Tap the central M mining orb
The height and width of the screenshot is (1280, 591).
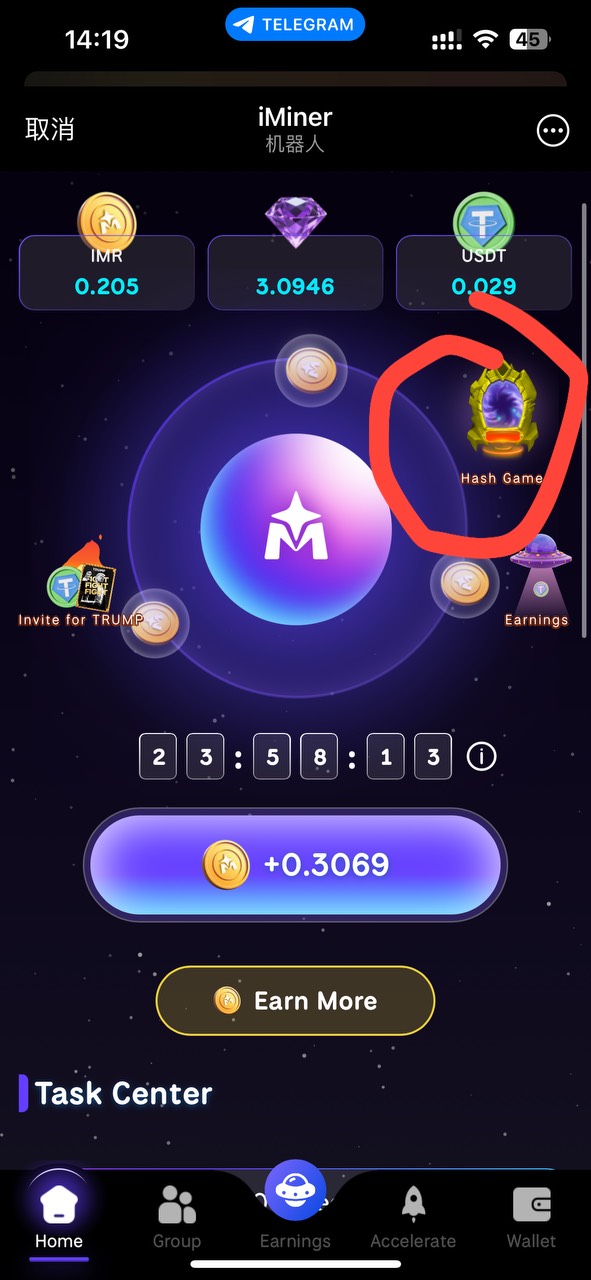click(296, 530)
